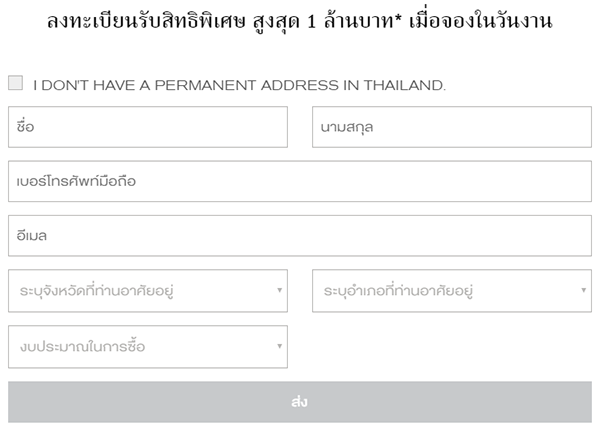Click the นามสกุล placeholder text
The height and width of the screenshot is (430, 600).
coord(347,127)
